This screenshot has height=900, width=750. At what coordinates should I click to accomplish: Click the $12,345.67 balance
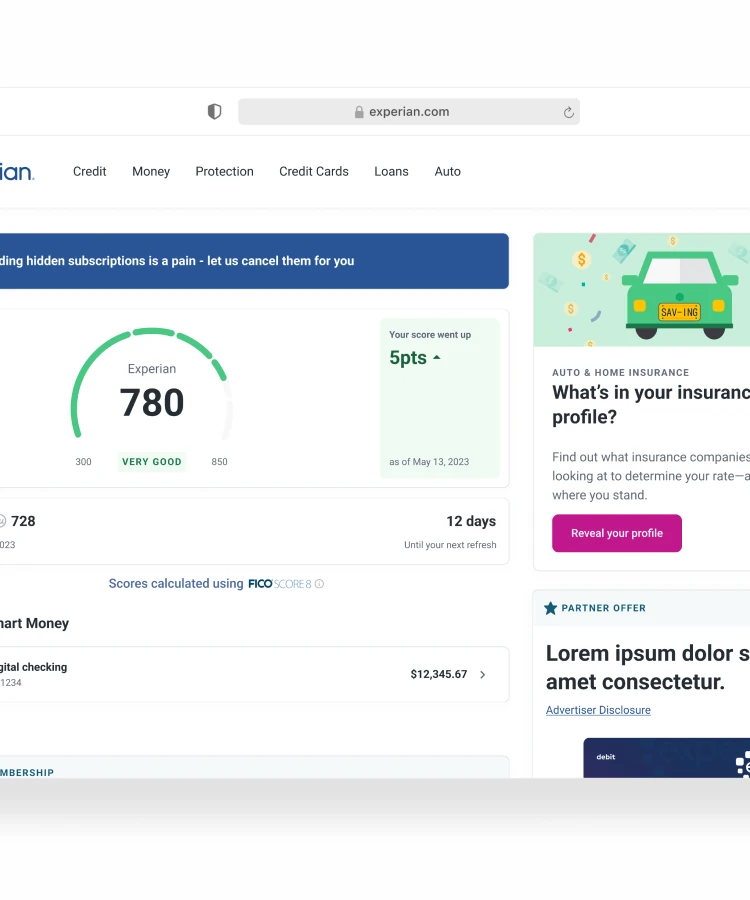[x=438, y=674]
